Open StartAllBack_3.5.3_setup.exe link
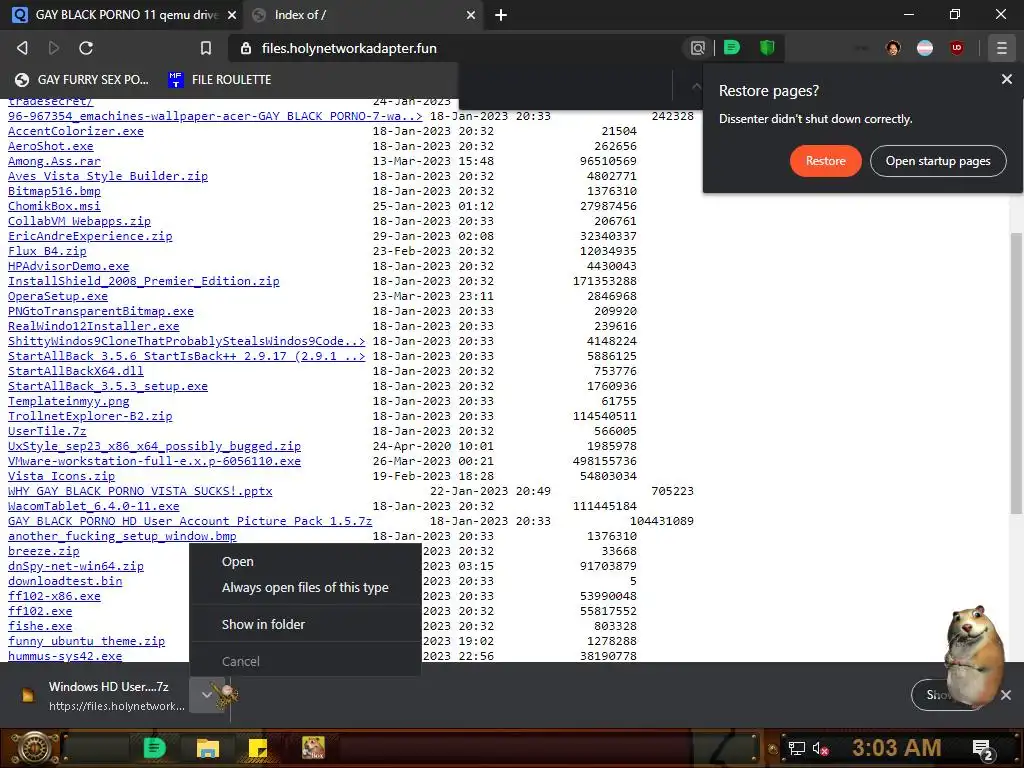 (108, 386)
